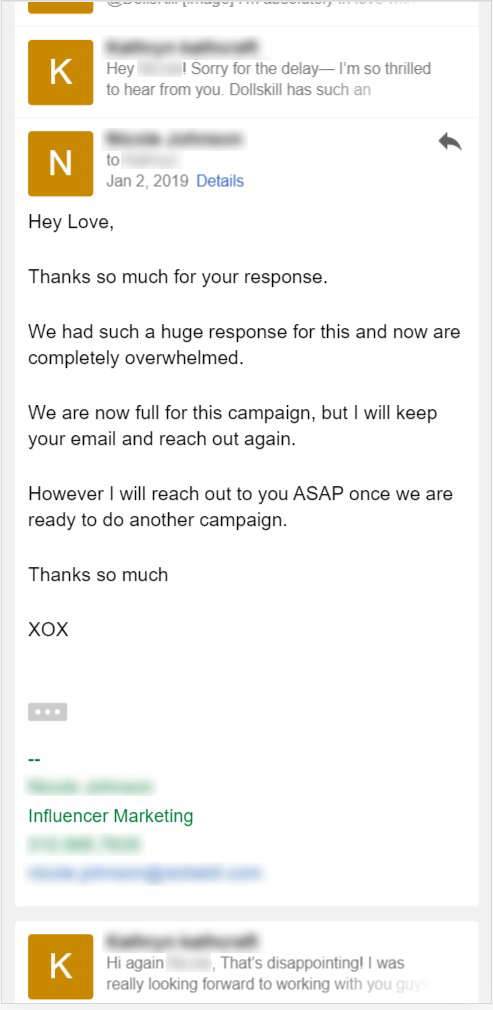Screen dimensions: 493x1010
Task: Expand the collapsed 'Sorry for the delay' message
Action: click(x=247, y=72)
